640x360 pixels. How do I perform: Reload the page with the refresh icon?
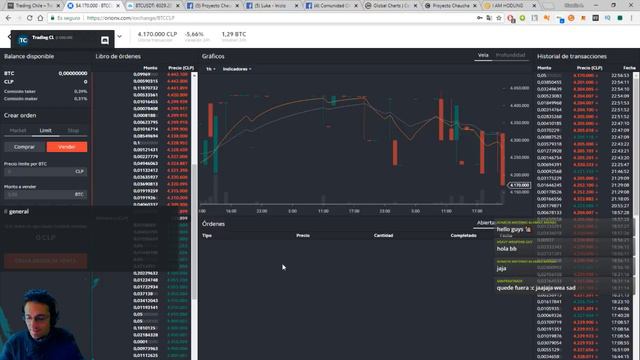(x=29, y=18)
